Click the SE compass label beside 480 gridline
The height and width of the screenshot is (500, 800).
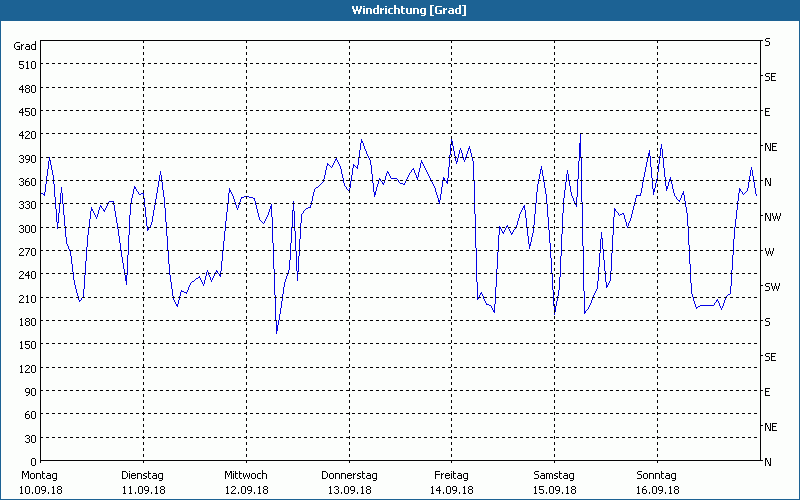click(x=770, y=77)
